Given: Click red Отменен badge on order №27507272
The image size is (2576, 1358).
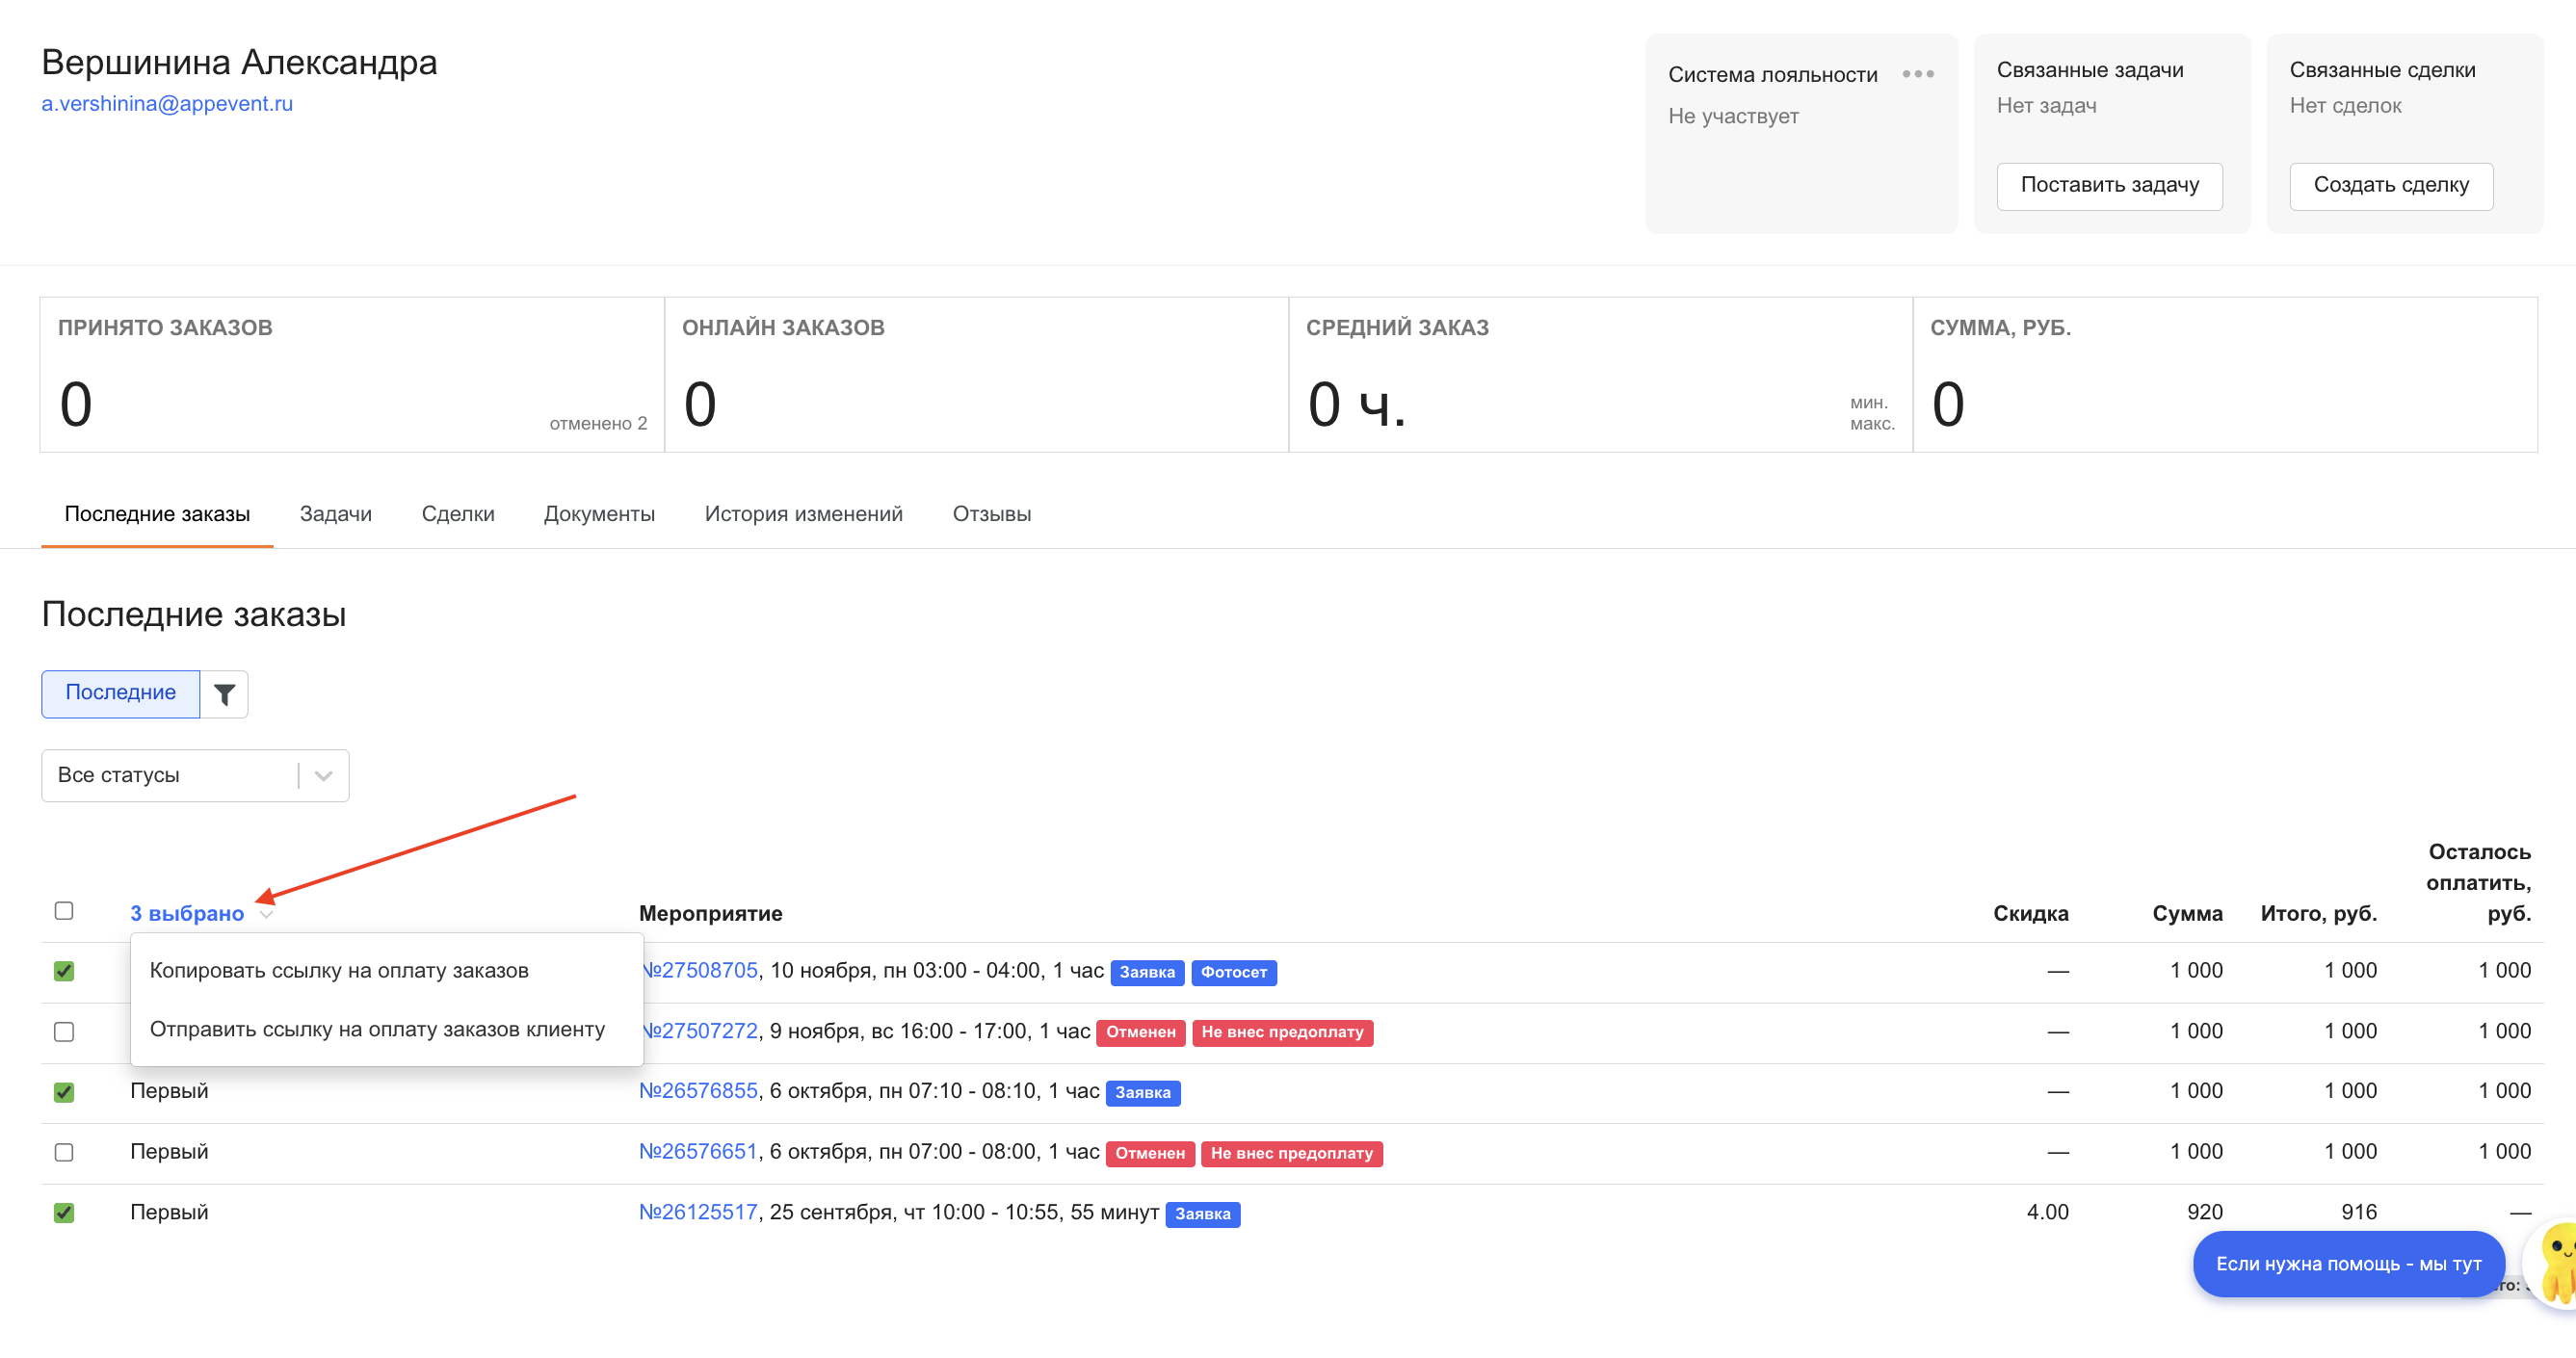Looking at the screenshot, I should pyautogui.click(x=1140, y=1032).
